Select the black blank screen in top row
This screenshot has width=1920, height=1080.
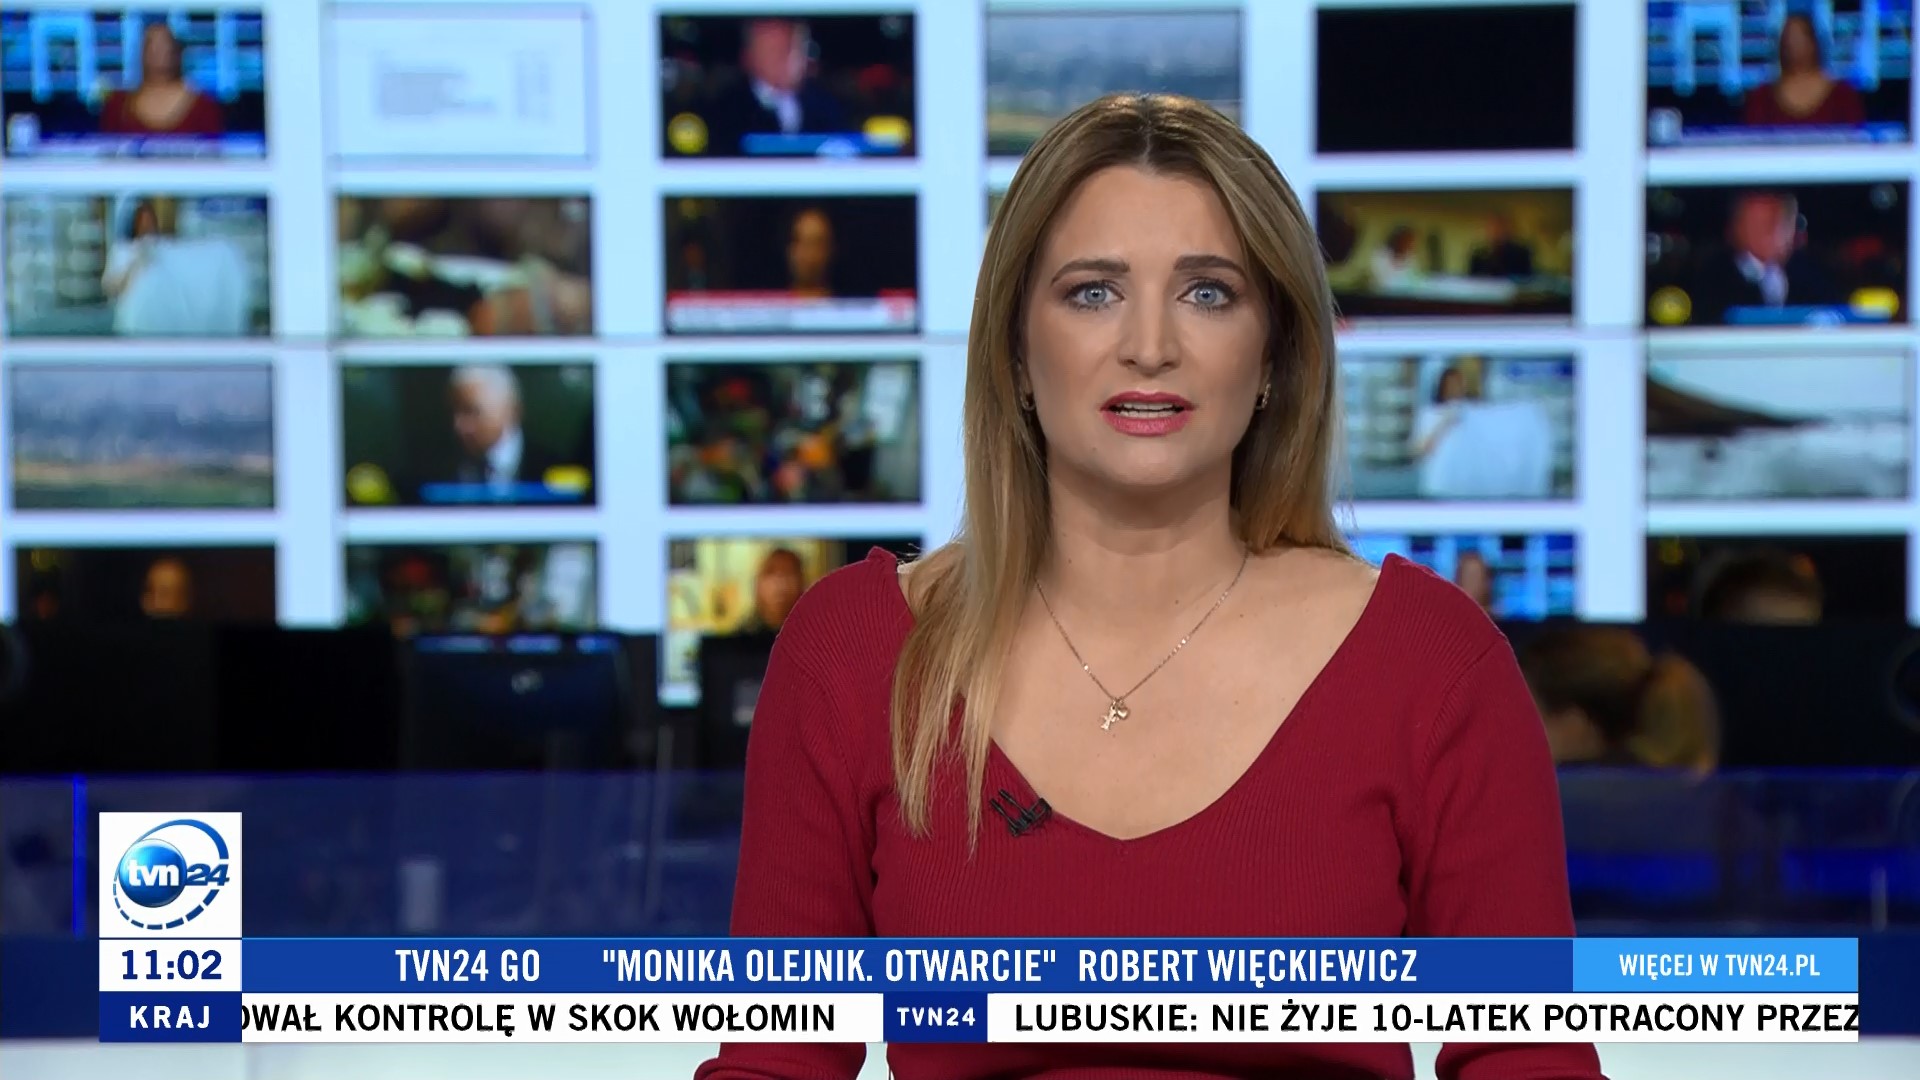pyautogui.click(x=1444, y=80)
